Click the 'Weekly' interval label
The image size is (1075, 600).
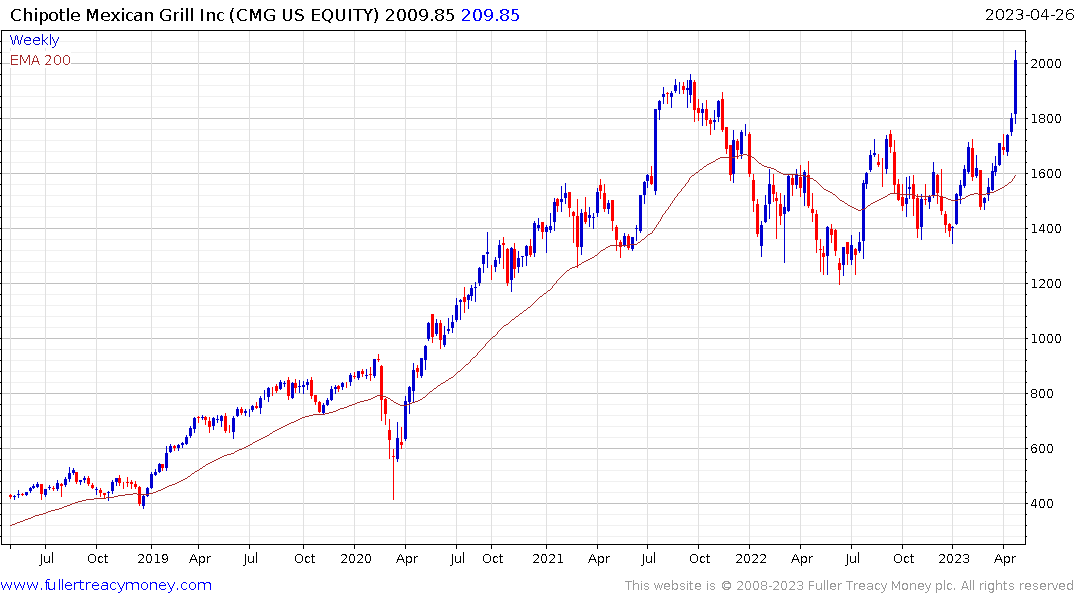click(x=34, y=40)
